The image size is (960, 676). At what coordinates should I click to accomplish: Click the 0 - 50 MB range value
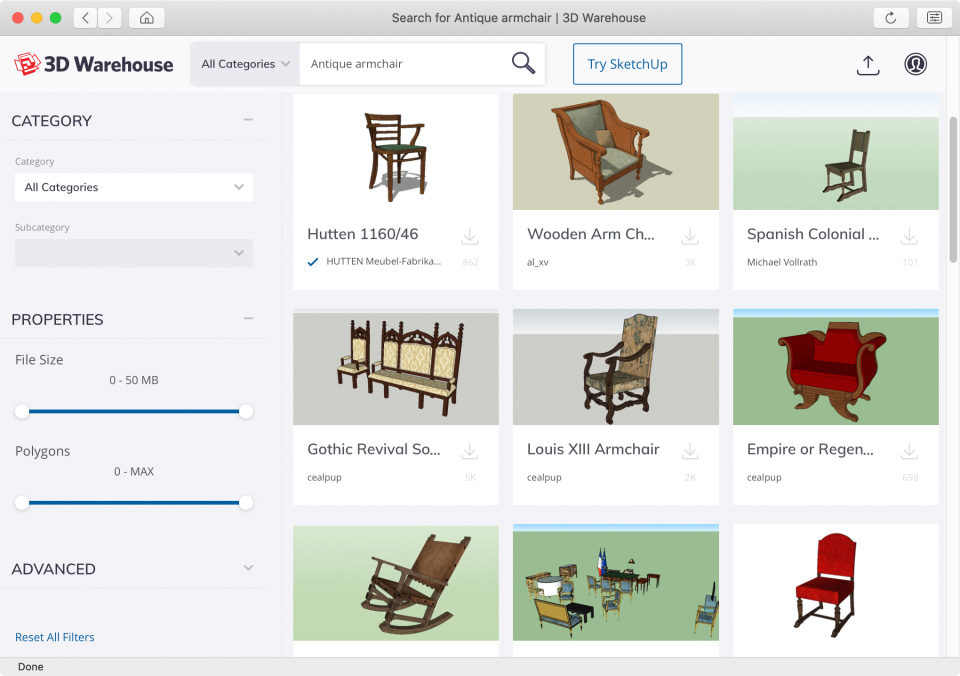pyautogui.click(x=133, y=380)
